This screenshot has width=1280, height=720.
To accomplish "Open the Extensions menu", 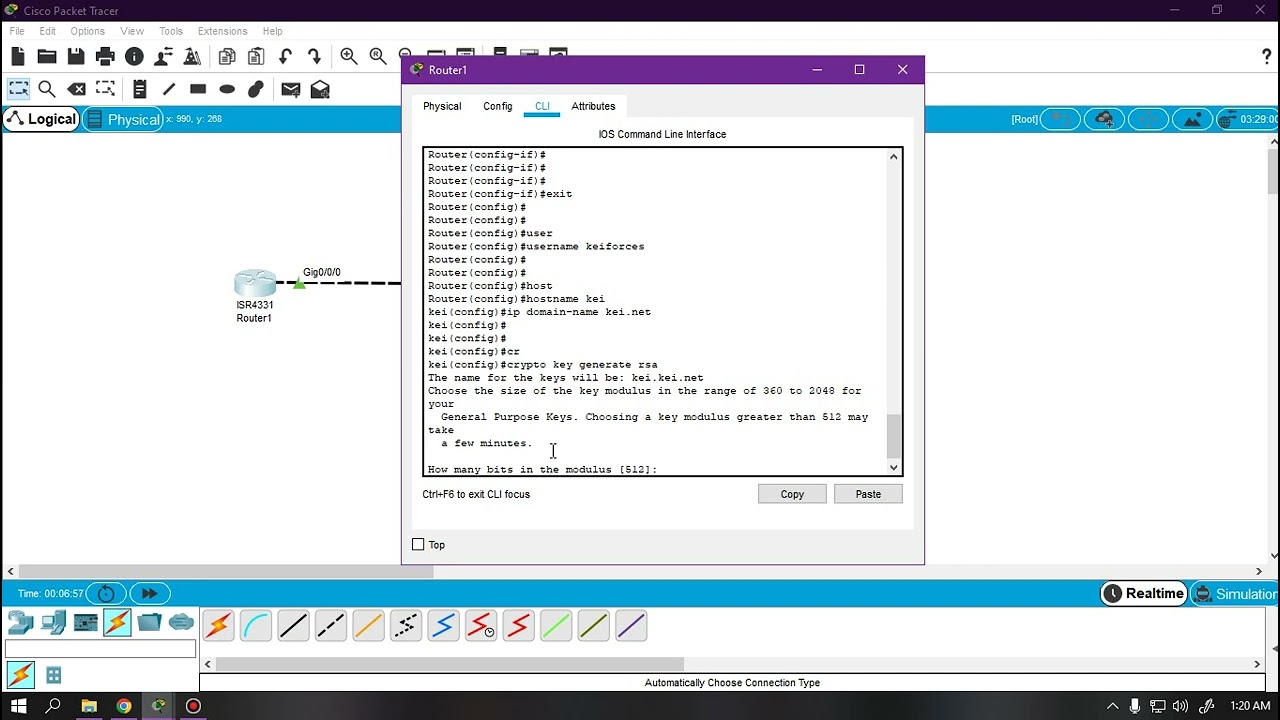I will tap(222, 31).
